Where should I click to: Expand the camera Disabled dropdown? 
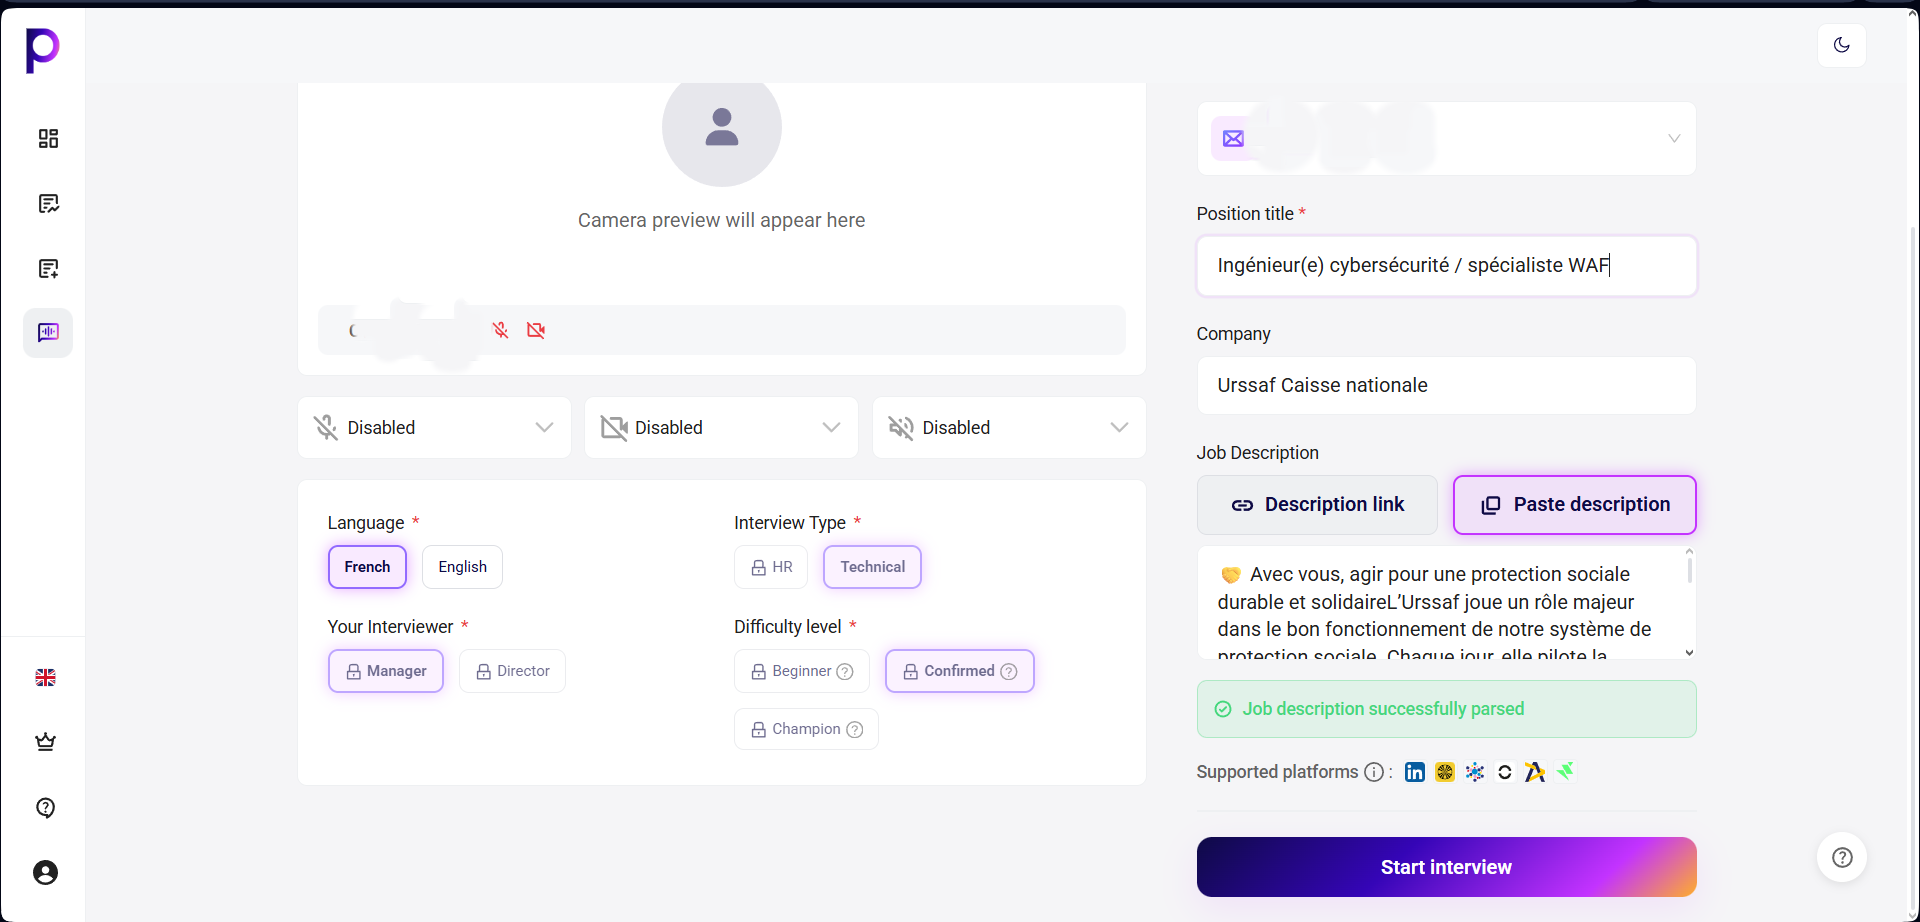pos(721,428)
